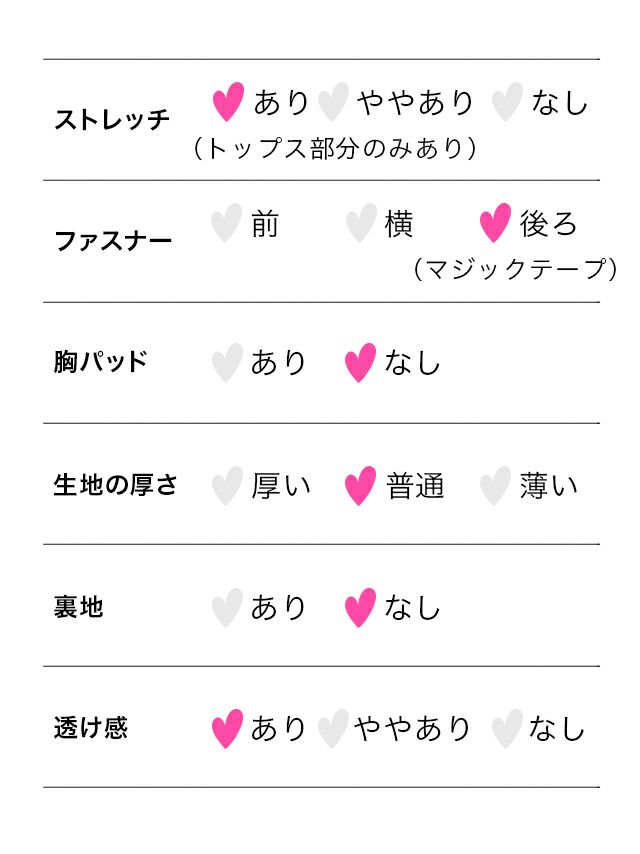Select 厚い heart for 生地の厚さ

click(227, 486)
